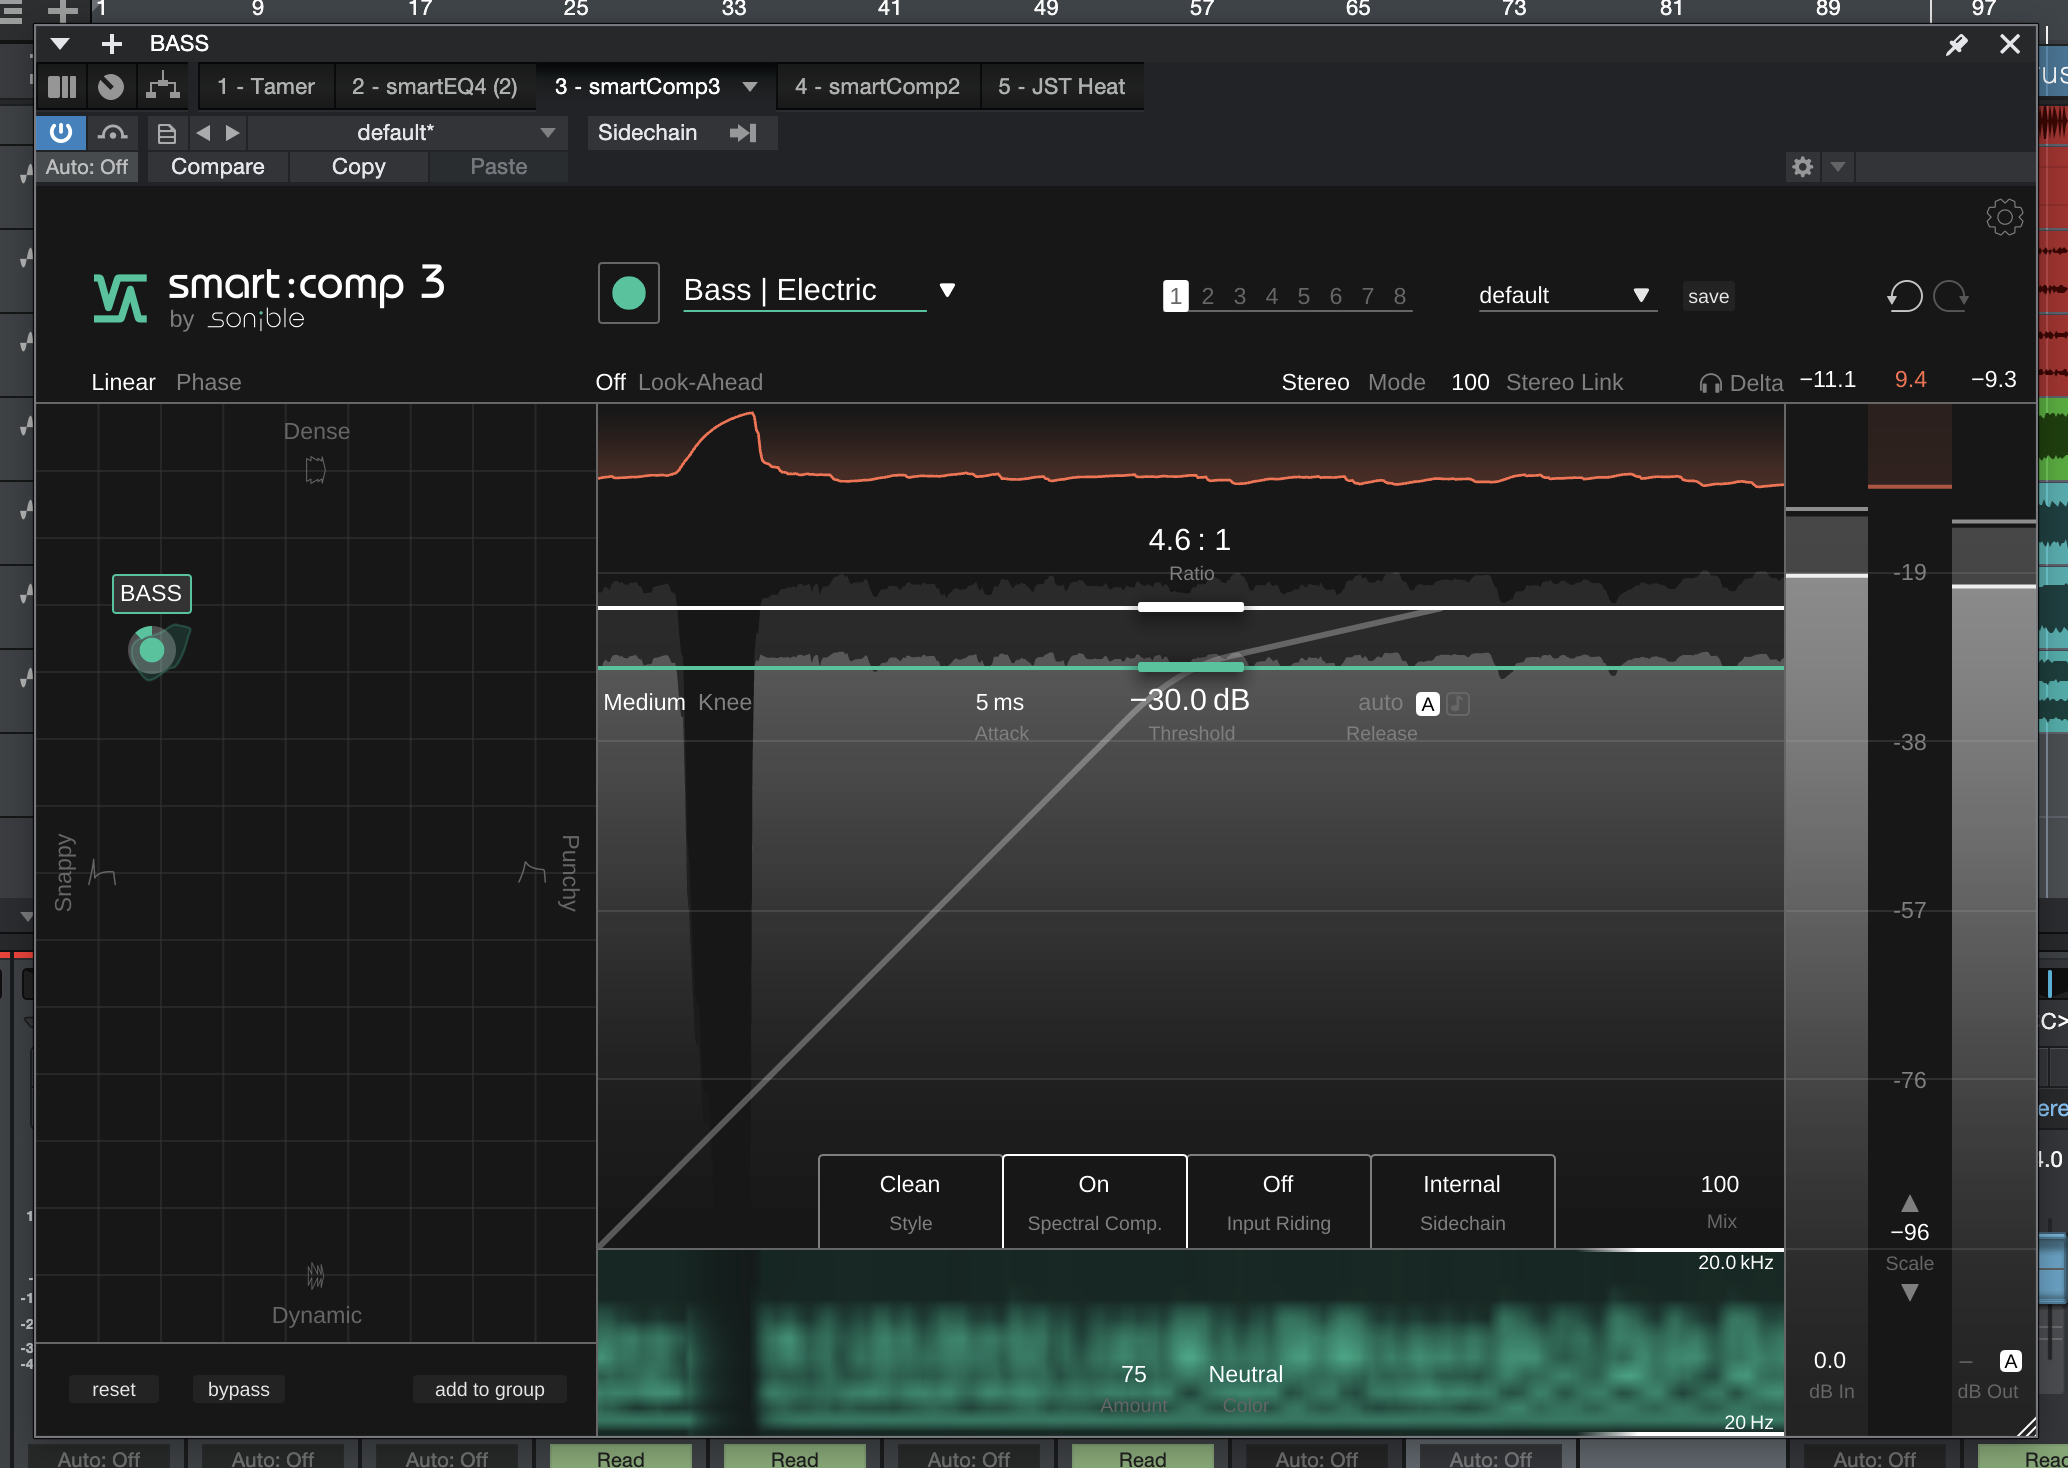
Task: Select state slot 5
Action: (1304, 296)
